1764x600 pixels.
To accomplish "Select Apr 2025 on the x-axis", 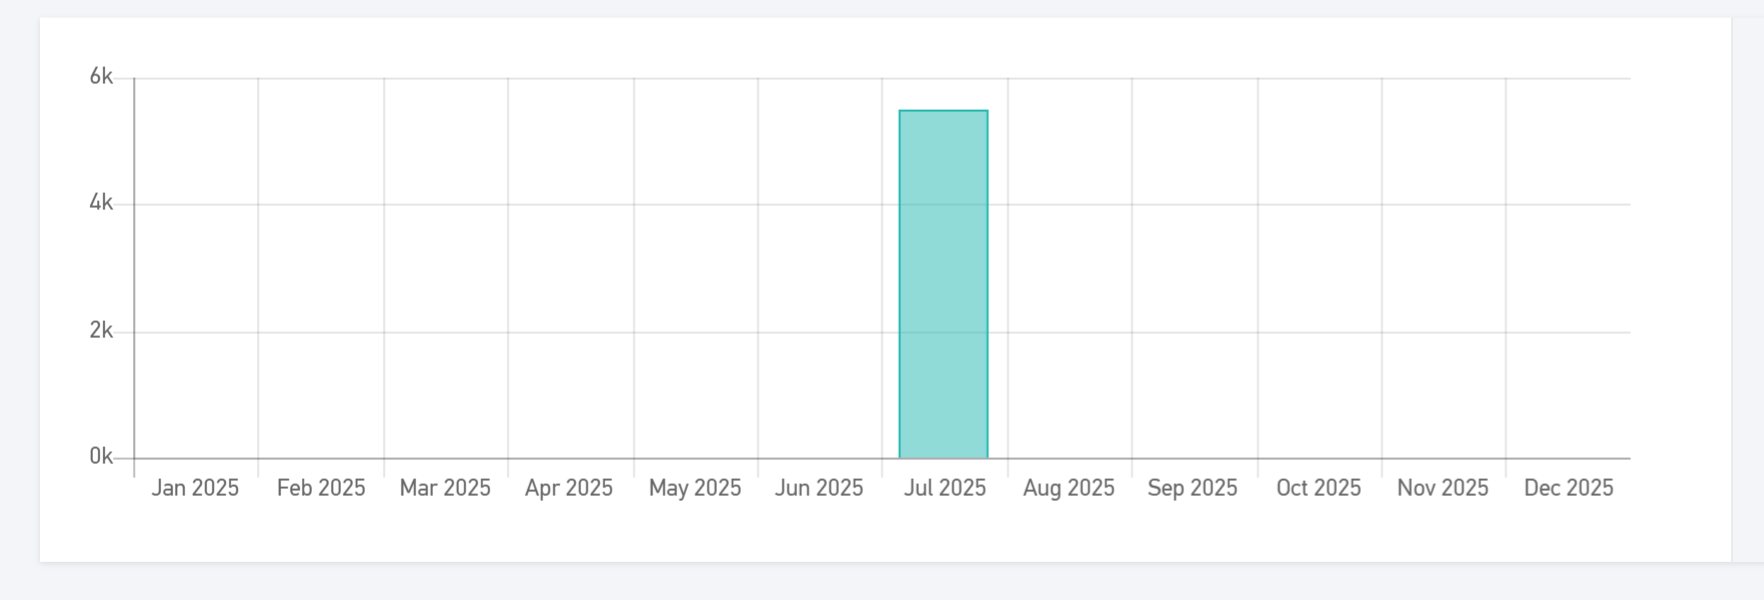I will coord(569,488).
